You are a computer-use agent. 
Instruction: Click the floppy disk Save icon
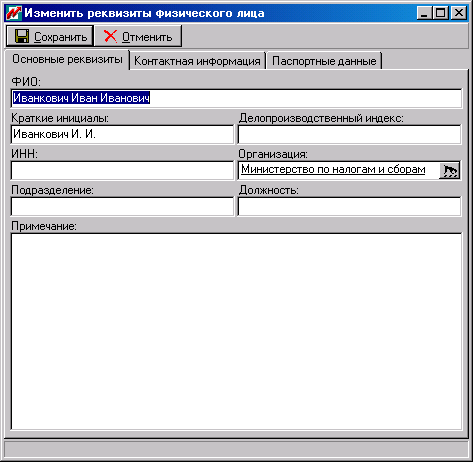[x=22, y=36]
